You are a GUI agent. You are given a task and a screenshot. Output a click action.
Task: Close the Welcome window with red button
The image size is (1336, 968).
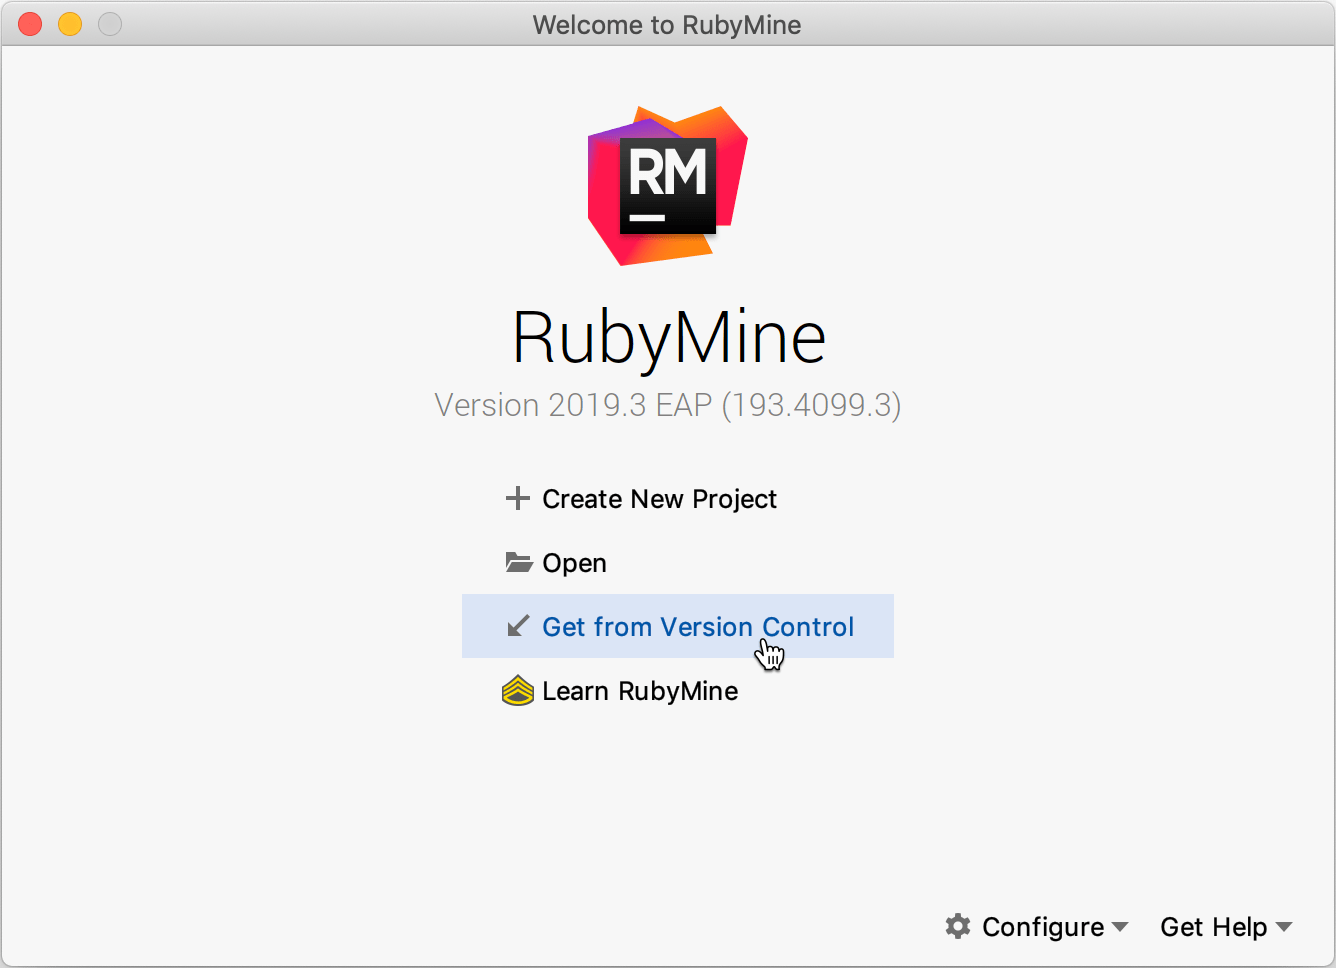click(x=31, y=24)
